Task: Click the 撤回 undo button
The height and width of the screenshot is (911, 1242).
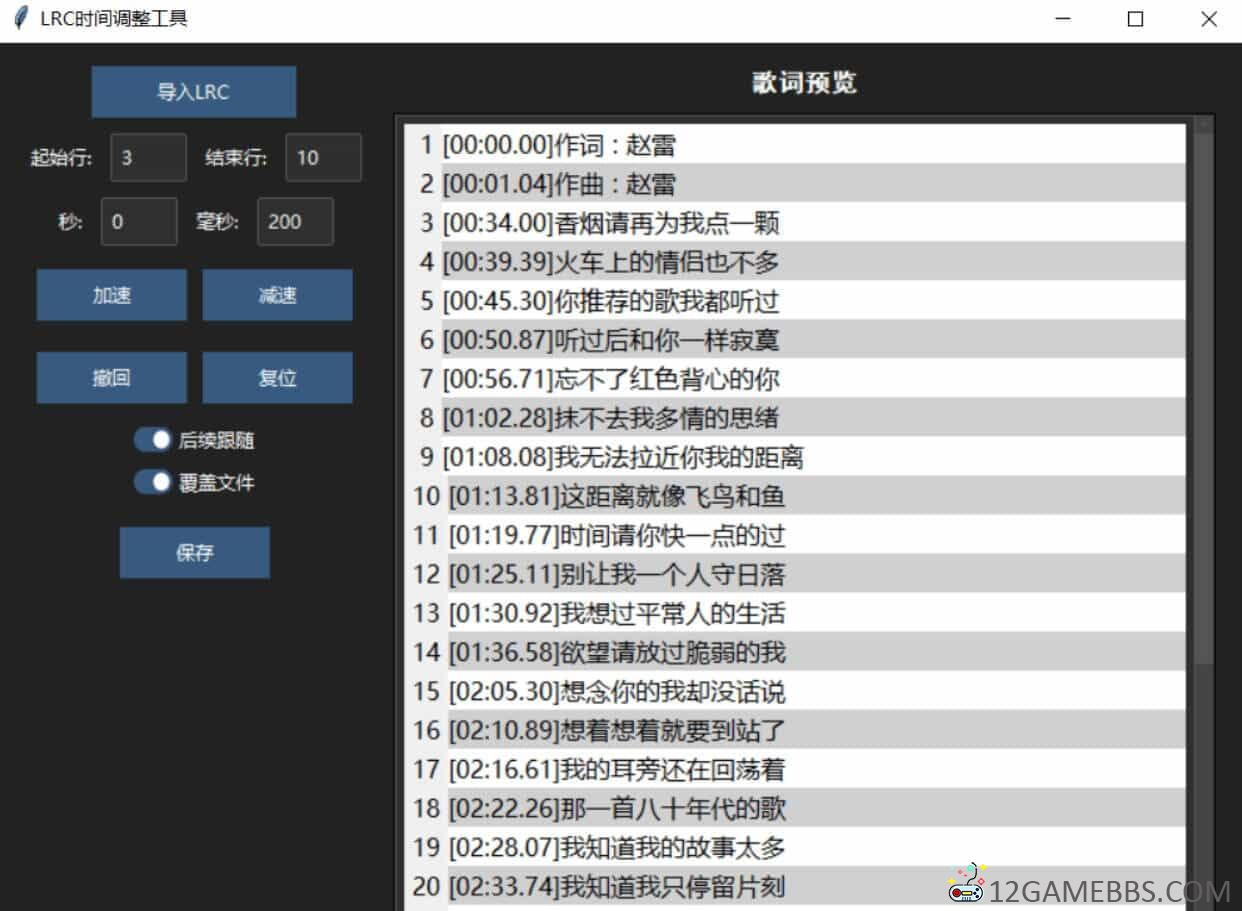Action: [x=111, y=378]
